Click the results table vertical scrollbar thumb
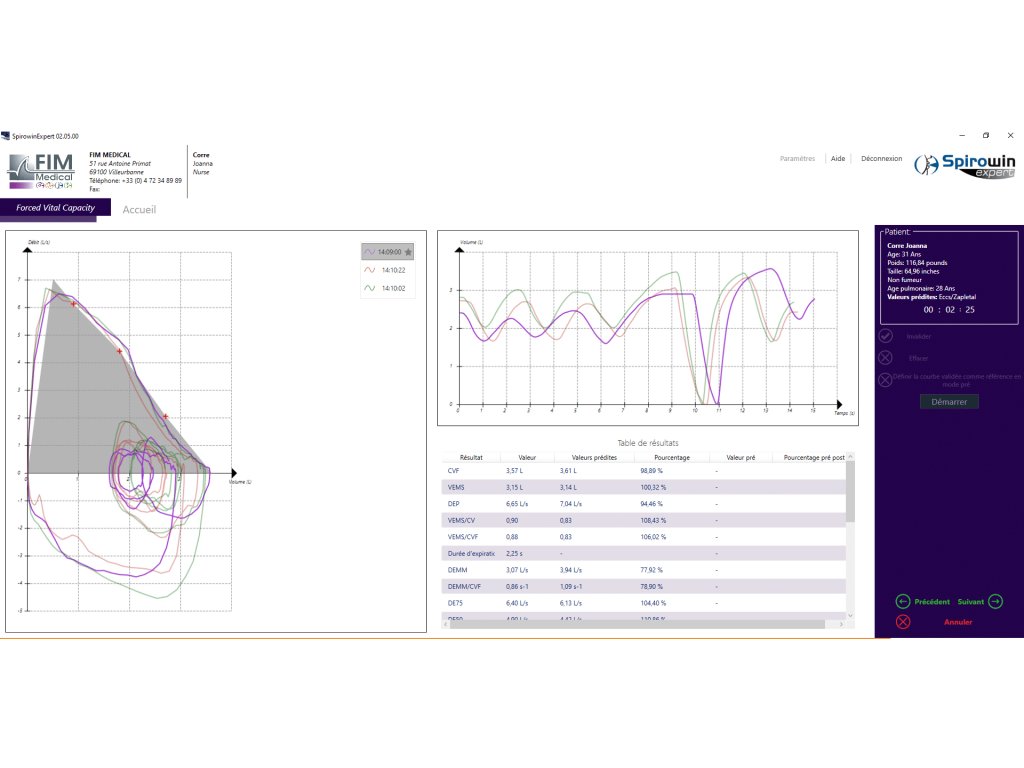The width and height of the screenshot is (1024, 768). tap(850, 491)
